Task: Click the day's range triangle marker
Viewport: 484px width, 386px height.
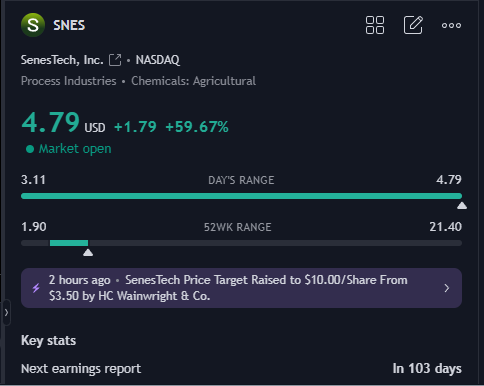Action: click(x=462, y=206)
